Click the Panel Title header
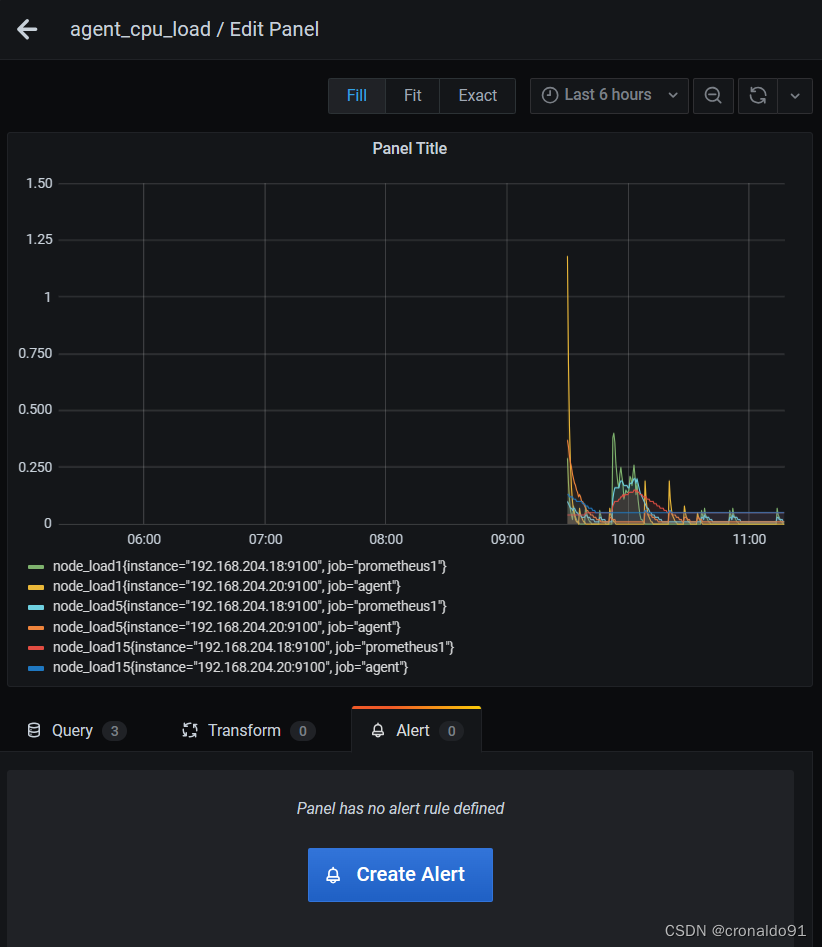The height and width of the screenshot is (947, 822). [409, 149]
